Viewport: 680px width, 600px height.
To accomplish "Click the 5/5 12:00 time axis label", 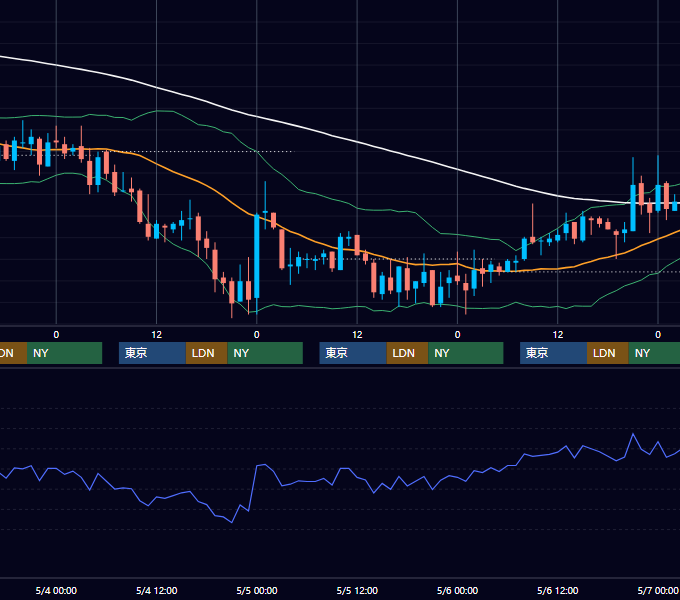I will click(357, 590).
